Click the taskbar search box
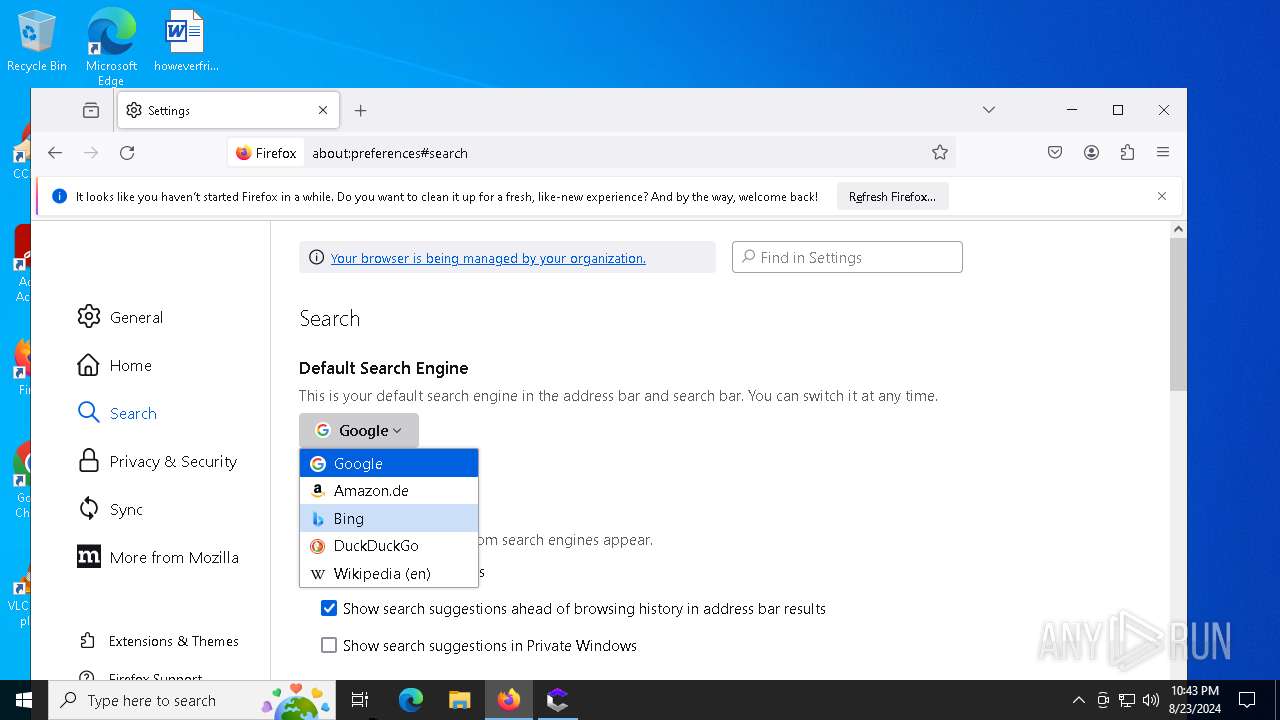 click(192, 700)
